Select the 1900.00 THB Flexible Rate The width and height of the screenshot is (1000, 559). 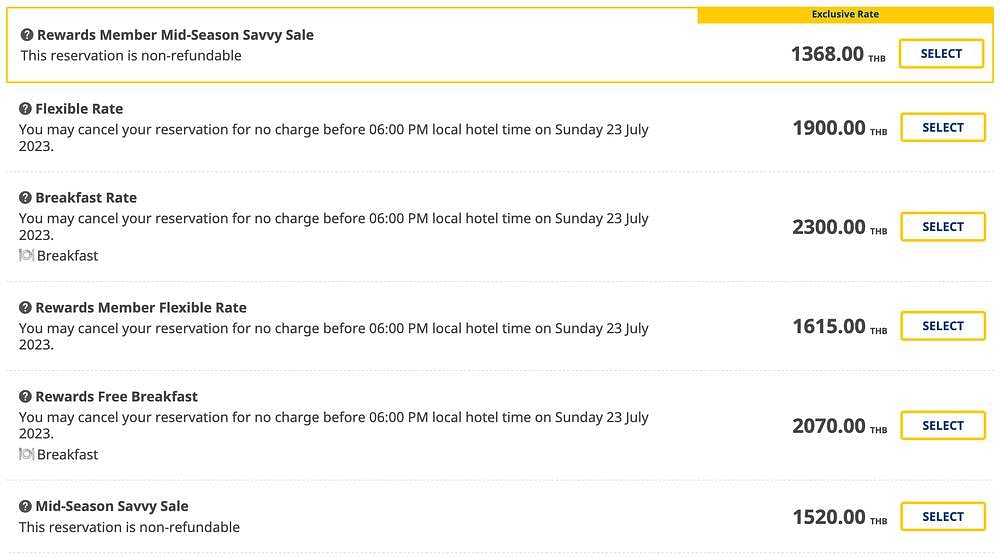[x=943, y=127]
